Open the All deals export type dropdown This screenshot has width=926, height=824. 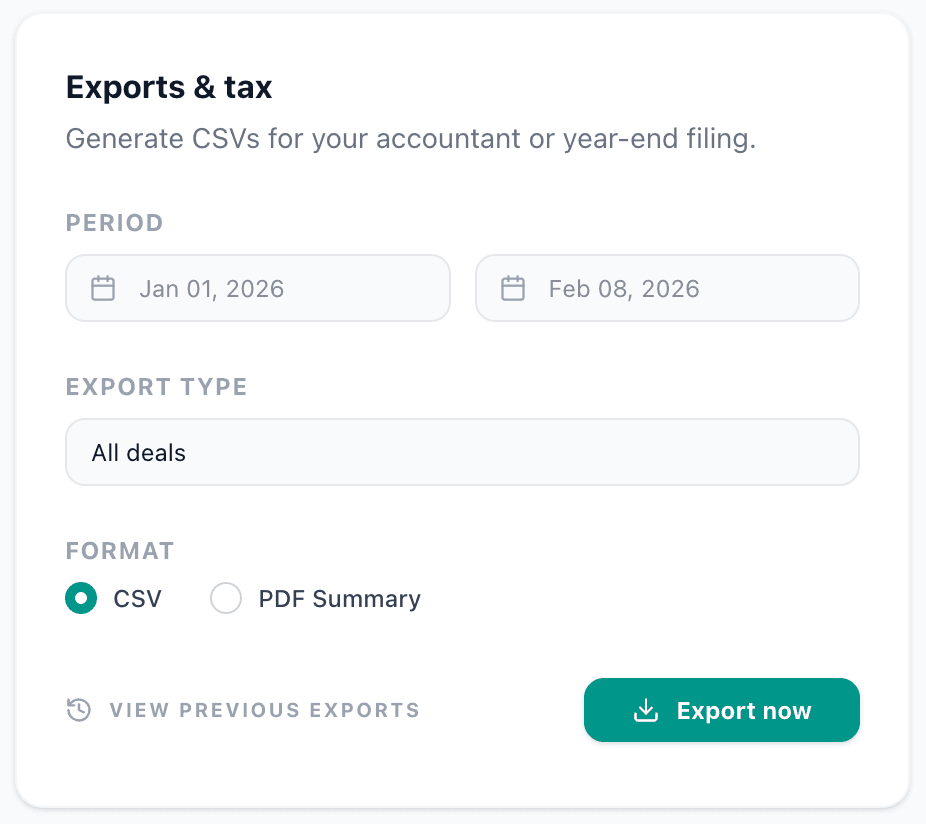(x=462, y=452)
